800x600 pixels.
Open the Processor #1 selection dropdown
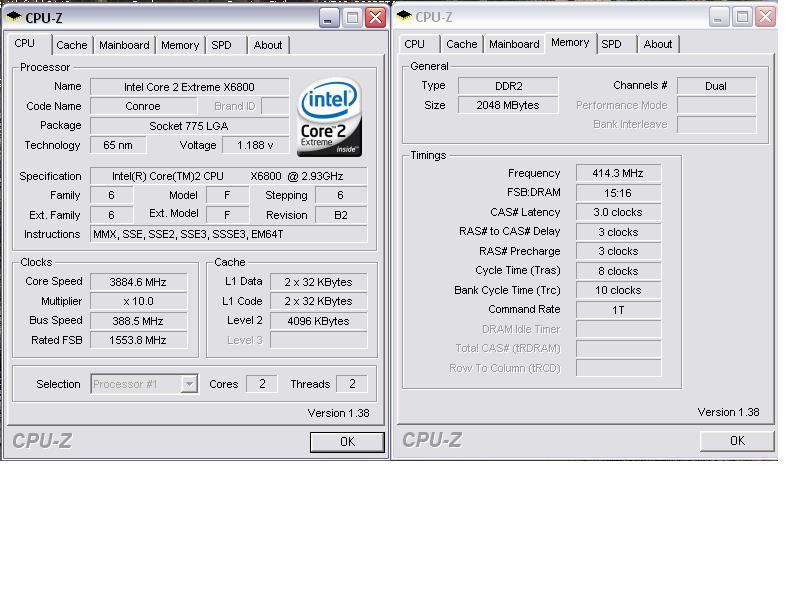pyautogui.click(x=189, y=384)
